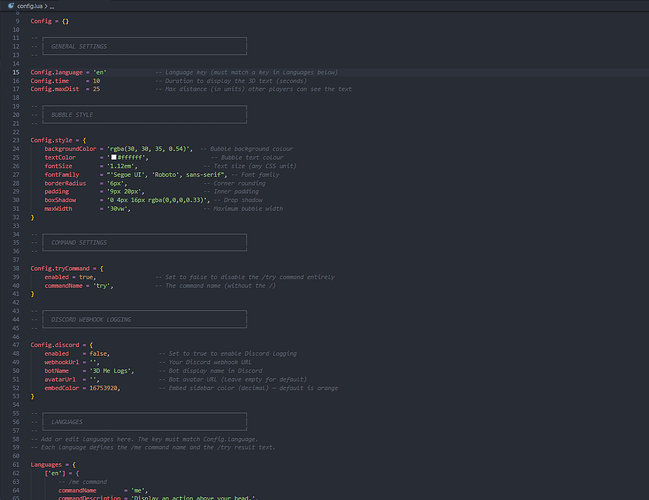Click the Config.maxDist value 25
This screenshot has height=500, width=649.
click(96, 89)
